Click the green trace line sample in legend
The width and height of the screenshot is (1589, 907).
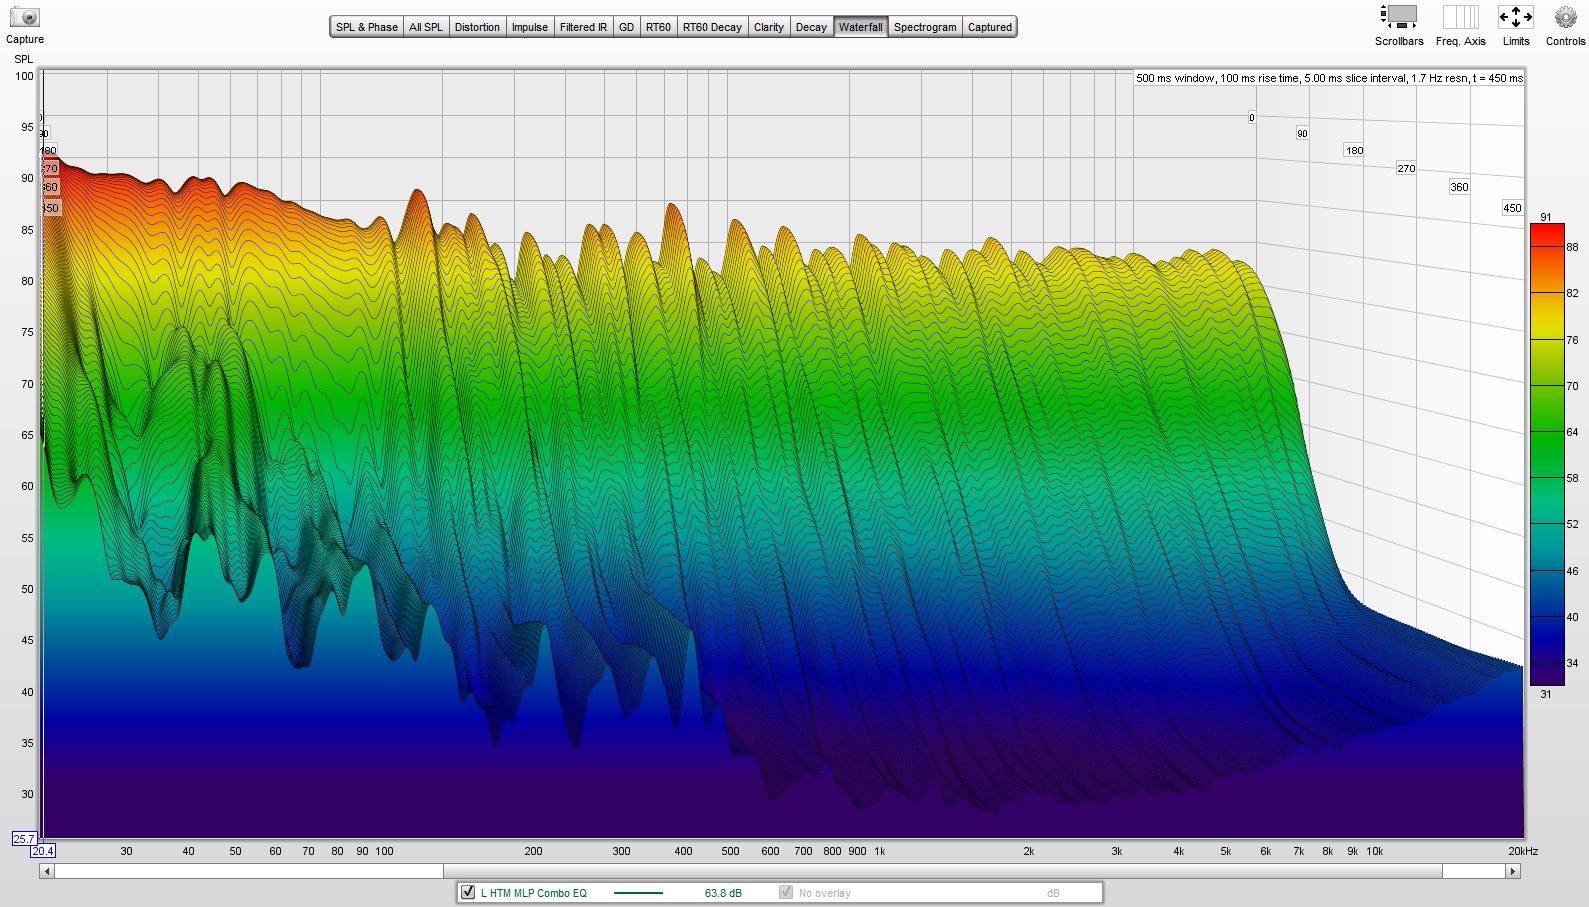[x=638, y=893]
